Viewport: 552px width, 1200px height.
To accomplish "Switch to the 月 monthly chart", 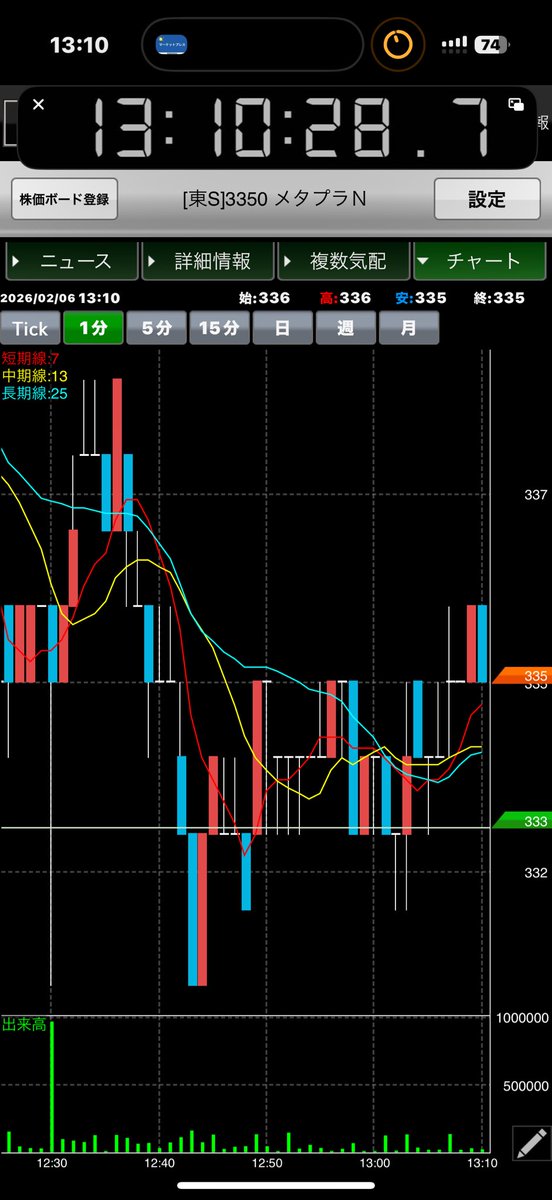I will pos(408,328).
